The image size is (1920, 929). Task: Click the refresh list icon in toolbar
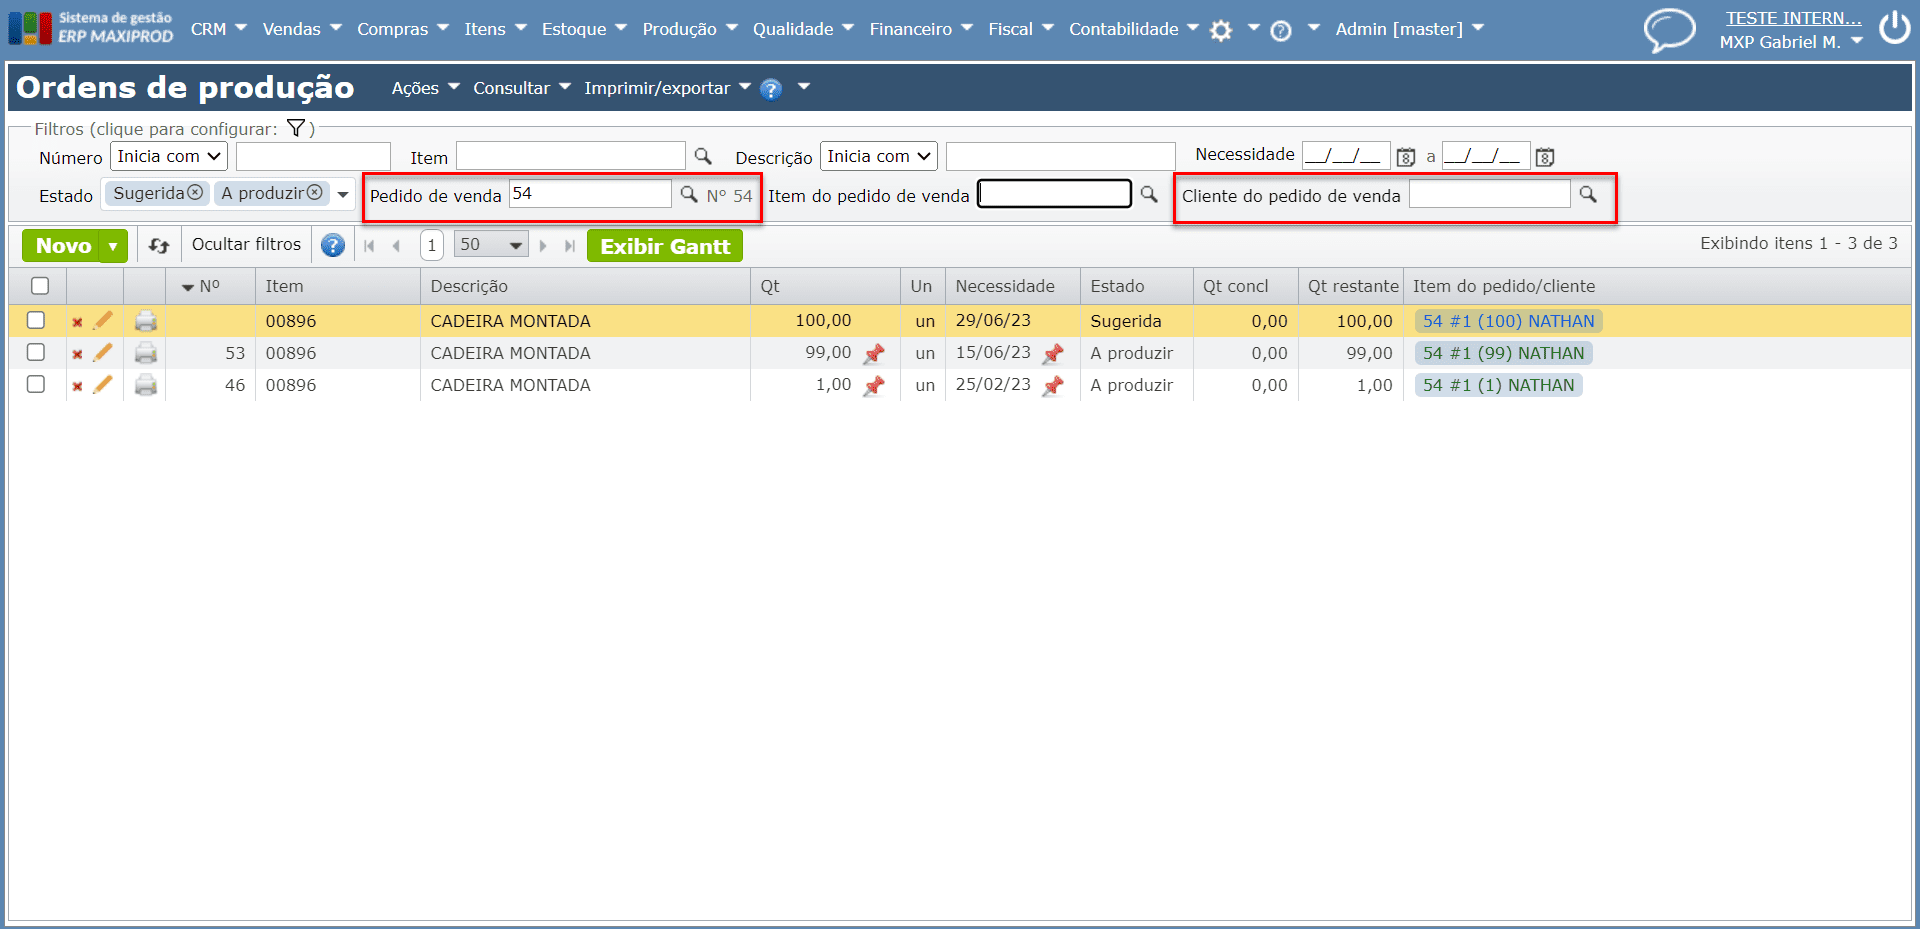[x=159, y=245]
